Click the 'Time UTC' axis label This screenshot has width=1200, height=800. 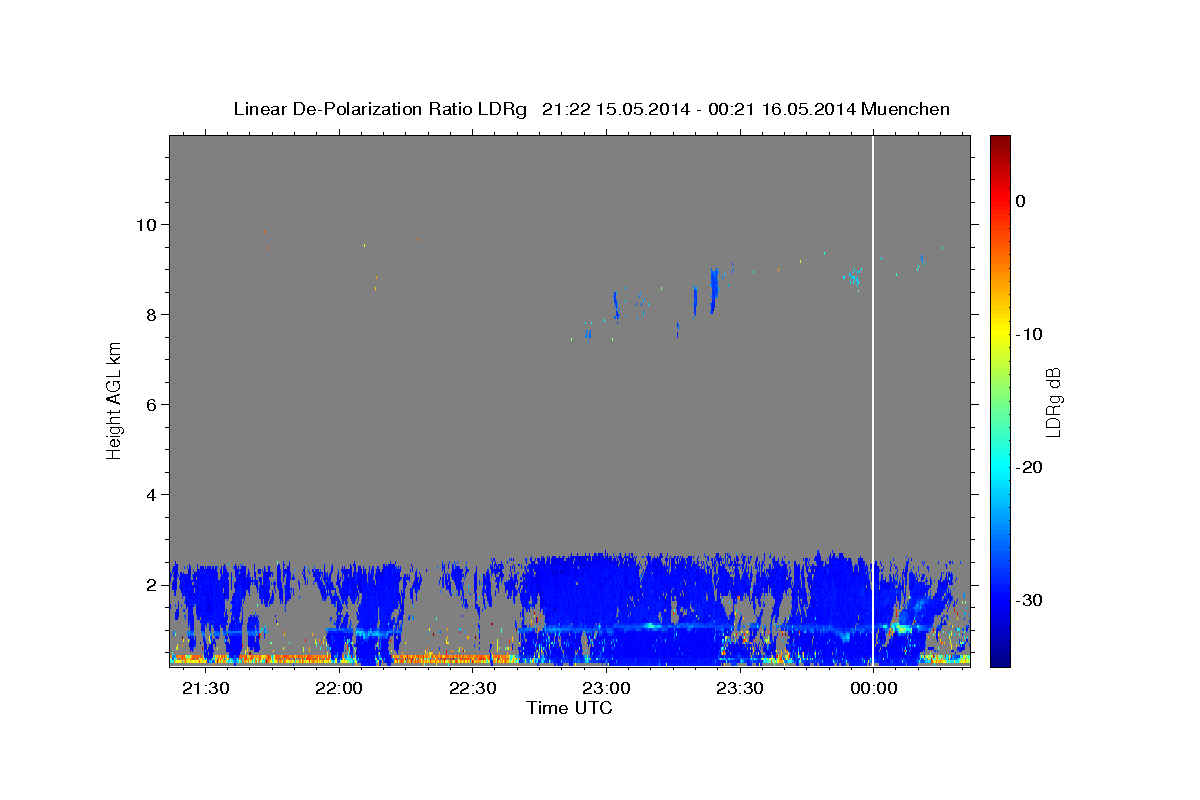coord(570,708)
